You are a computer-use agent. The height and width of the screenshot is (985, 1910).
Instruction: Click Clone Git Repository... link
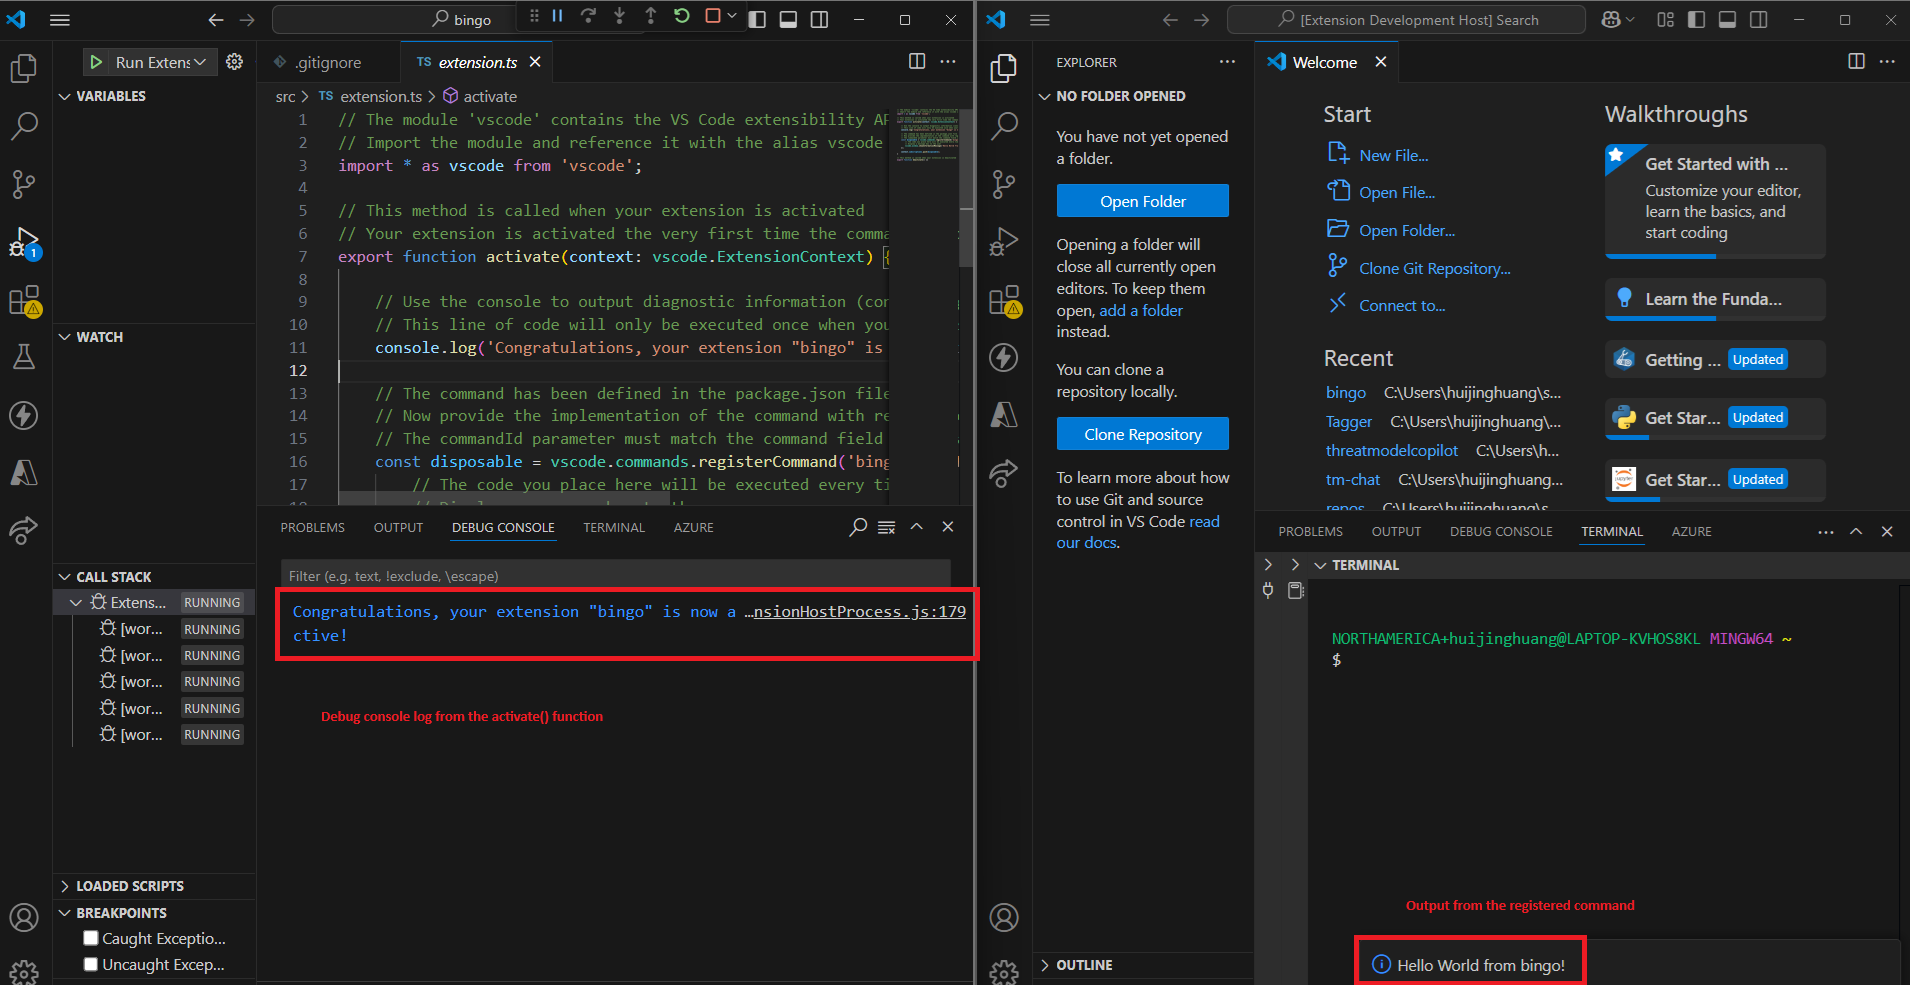[x=1434, y=268]
